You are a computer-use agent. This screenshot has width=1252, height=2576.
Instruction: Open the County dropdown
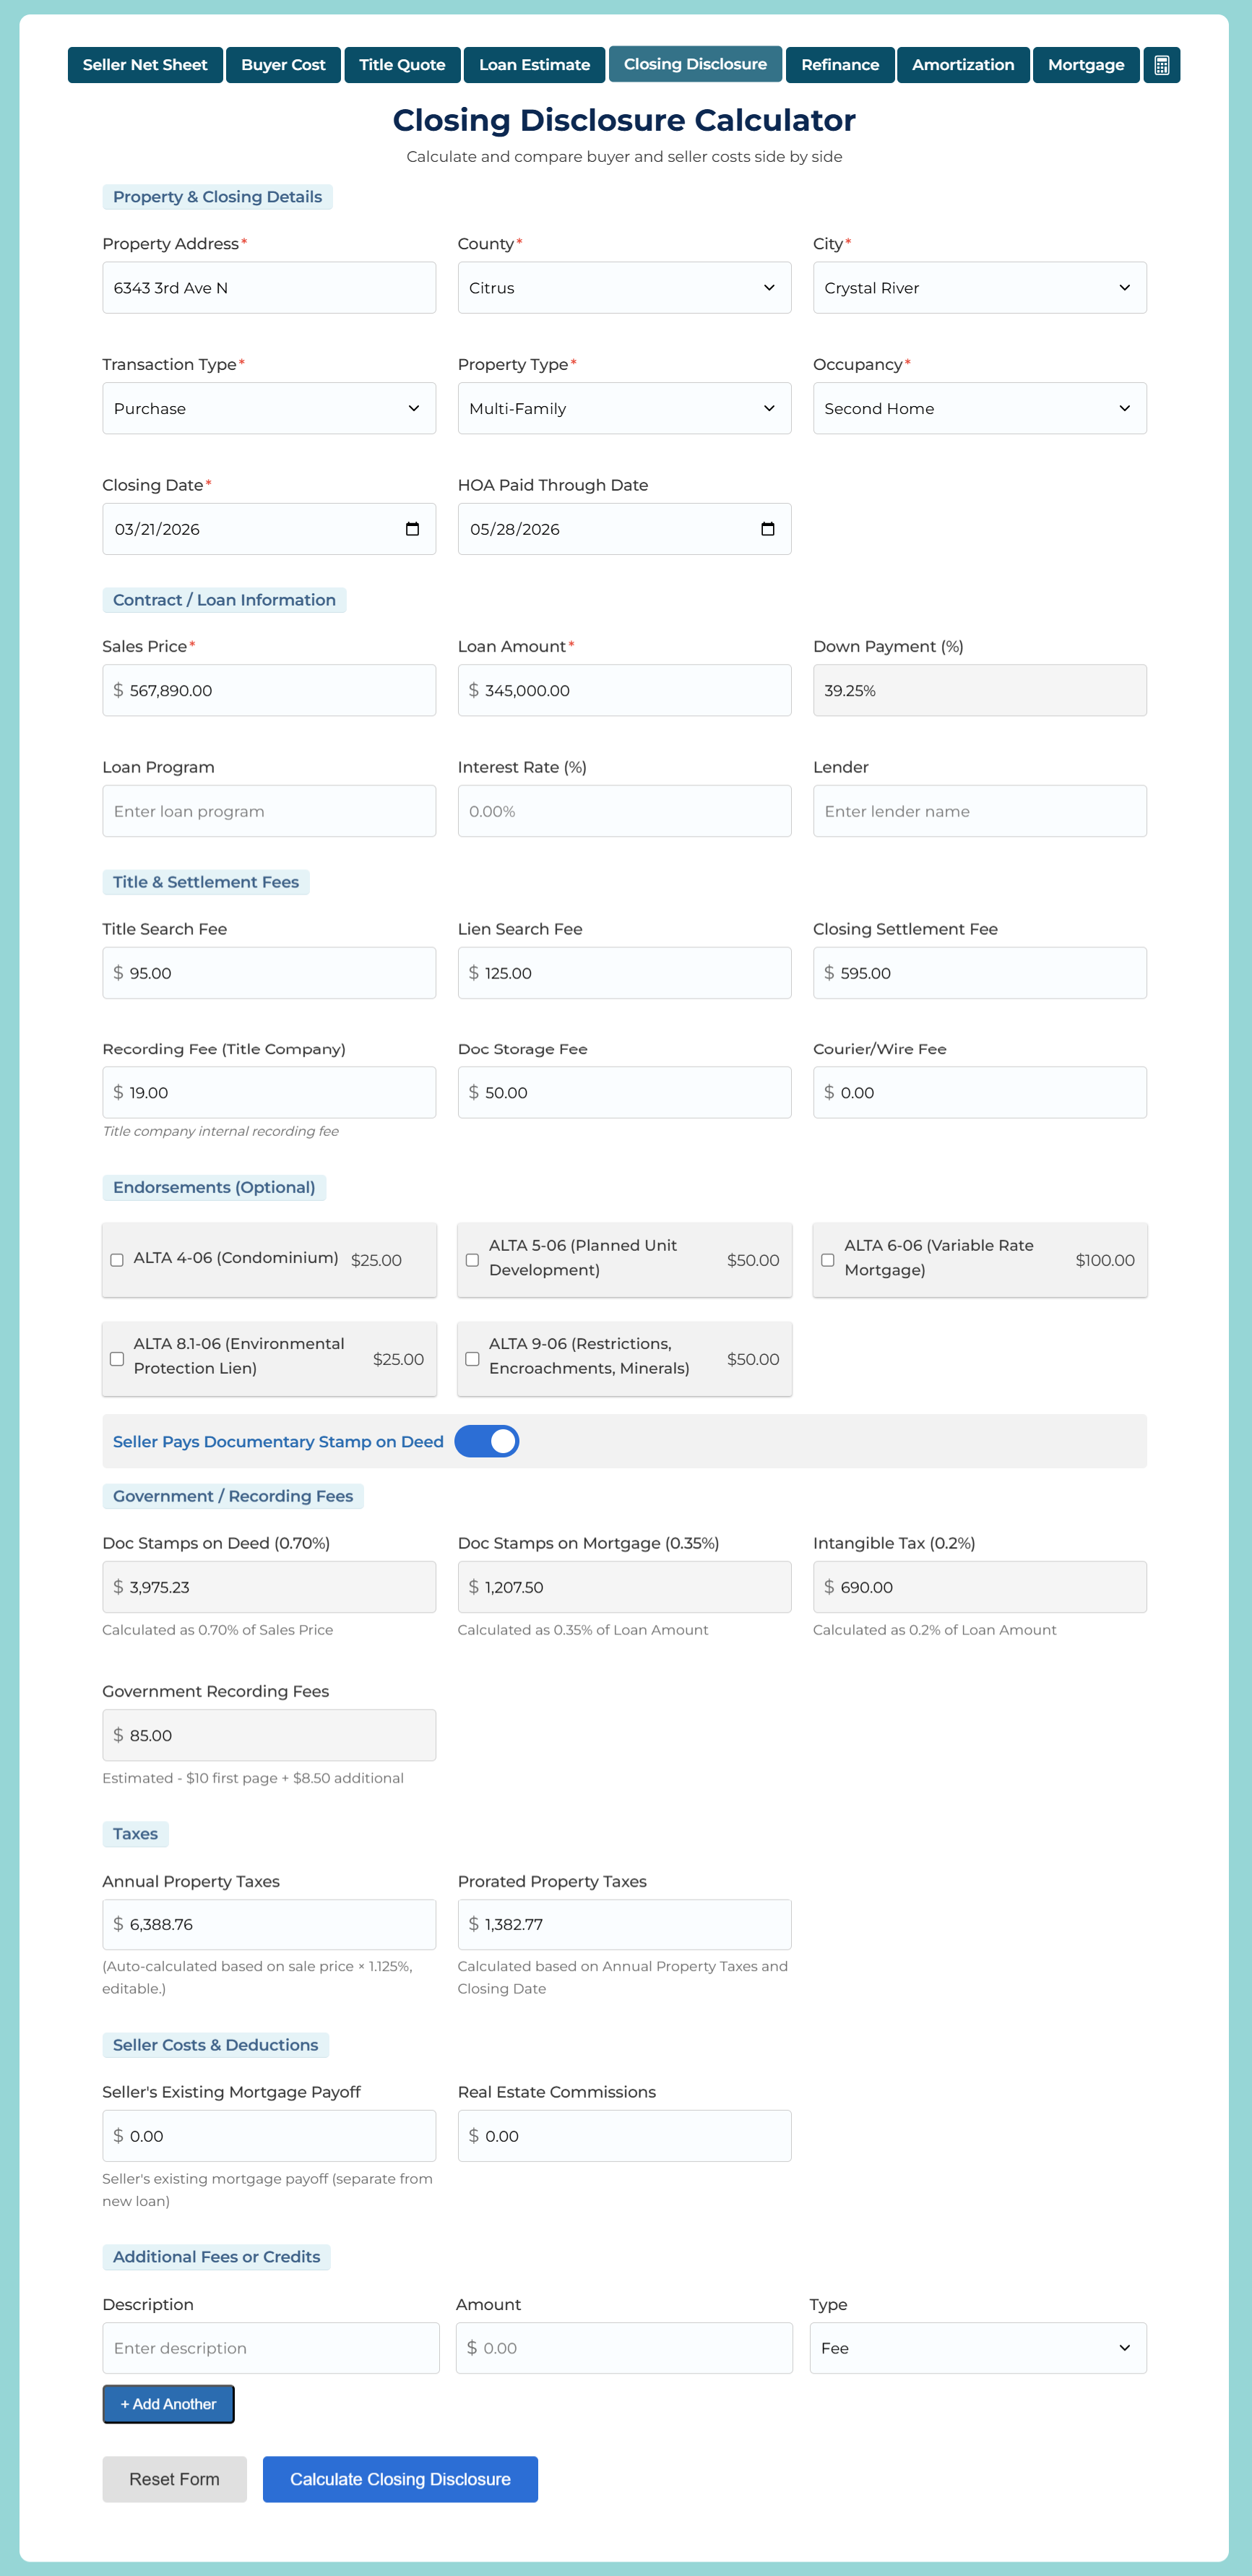click(x=624, y=287)
